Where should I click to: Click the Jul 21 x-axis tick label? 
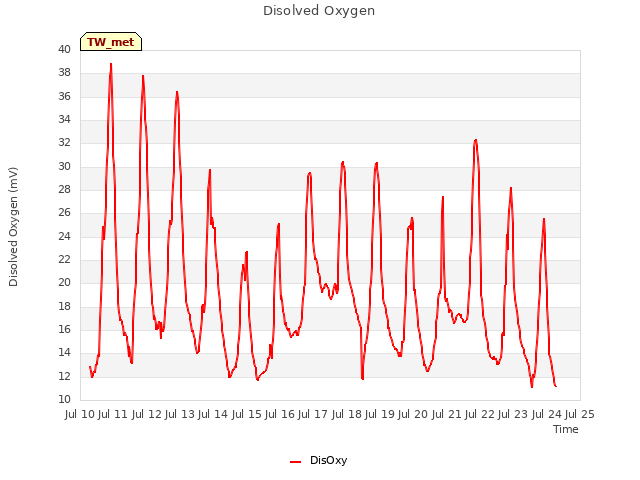[x=447, y=414]
